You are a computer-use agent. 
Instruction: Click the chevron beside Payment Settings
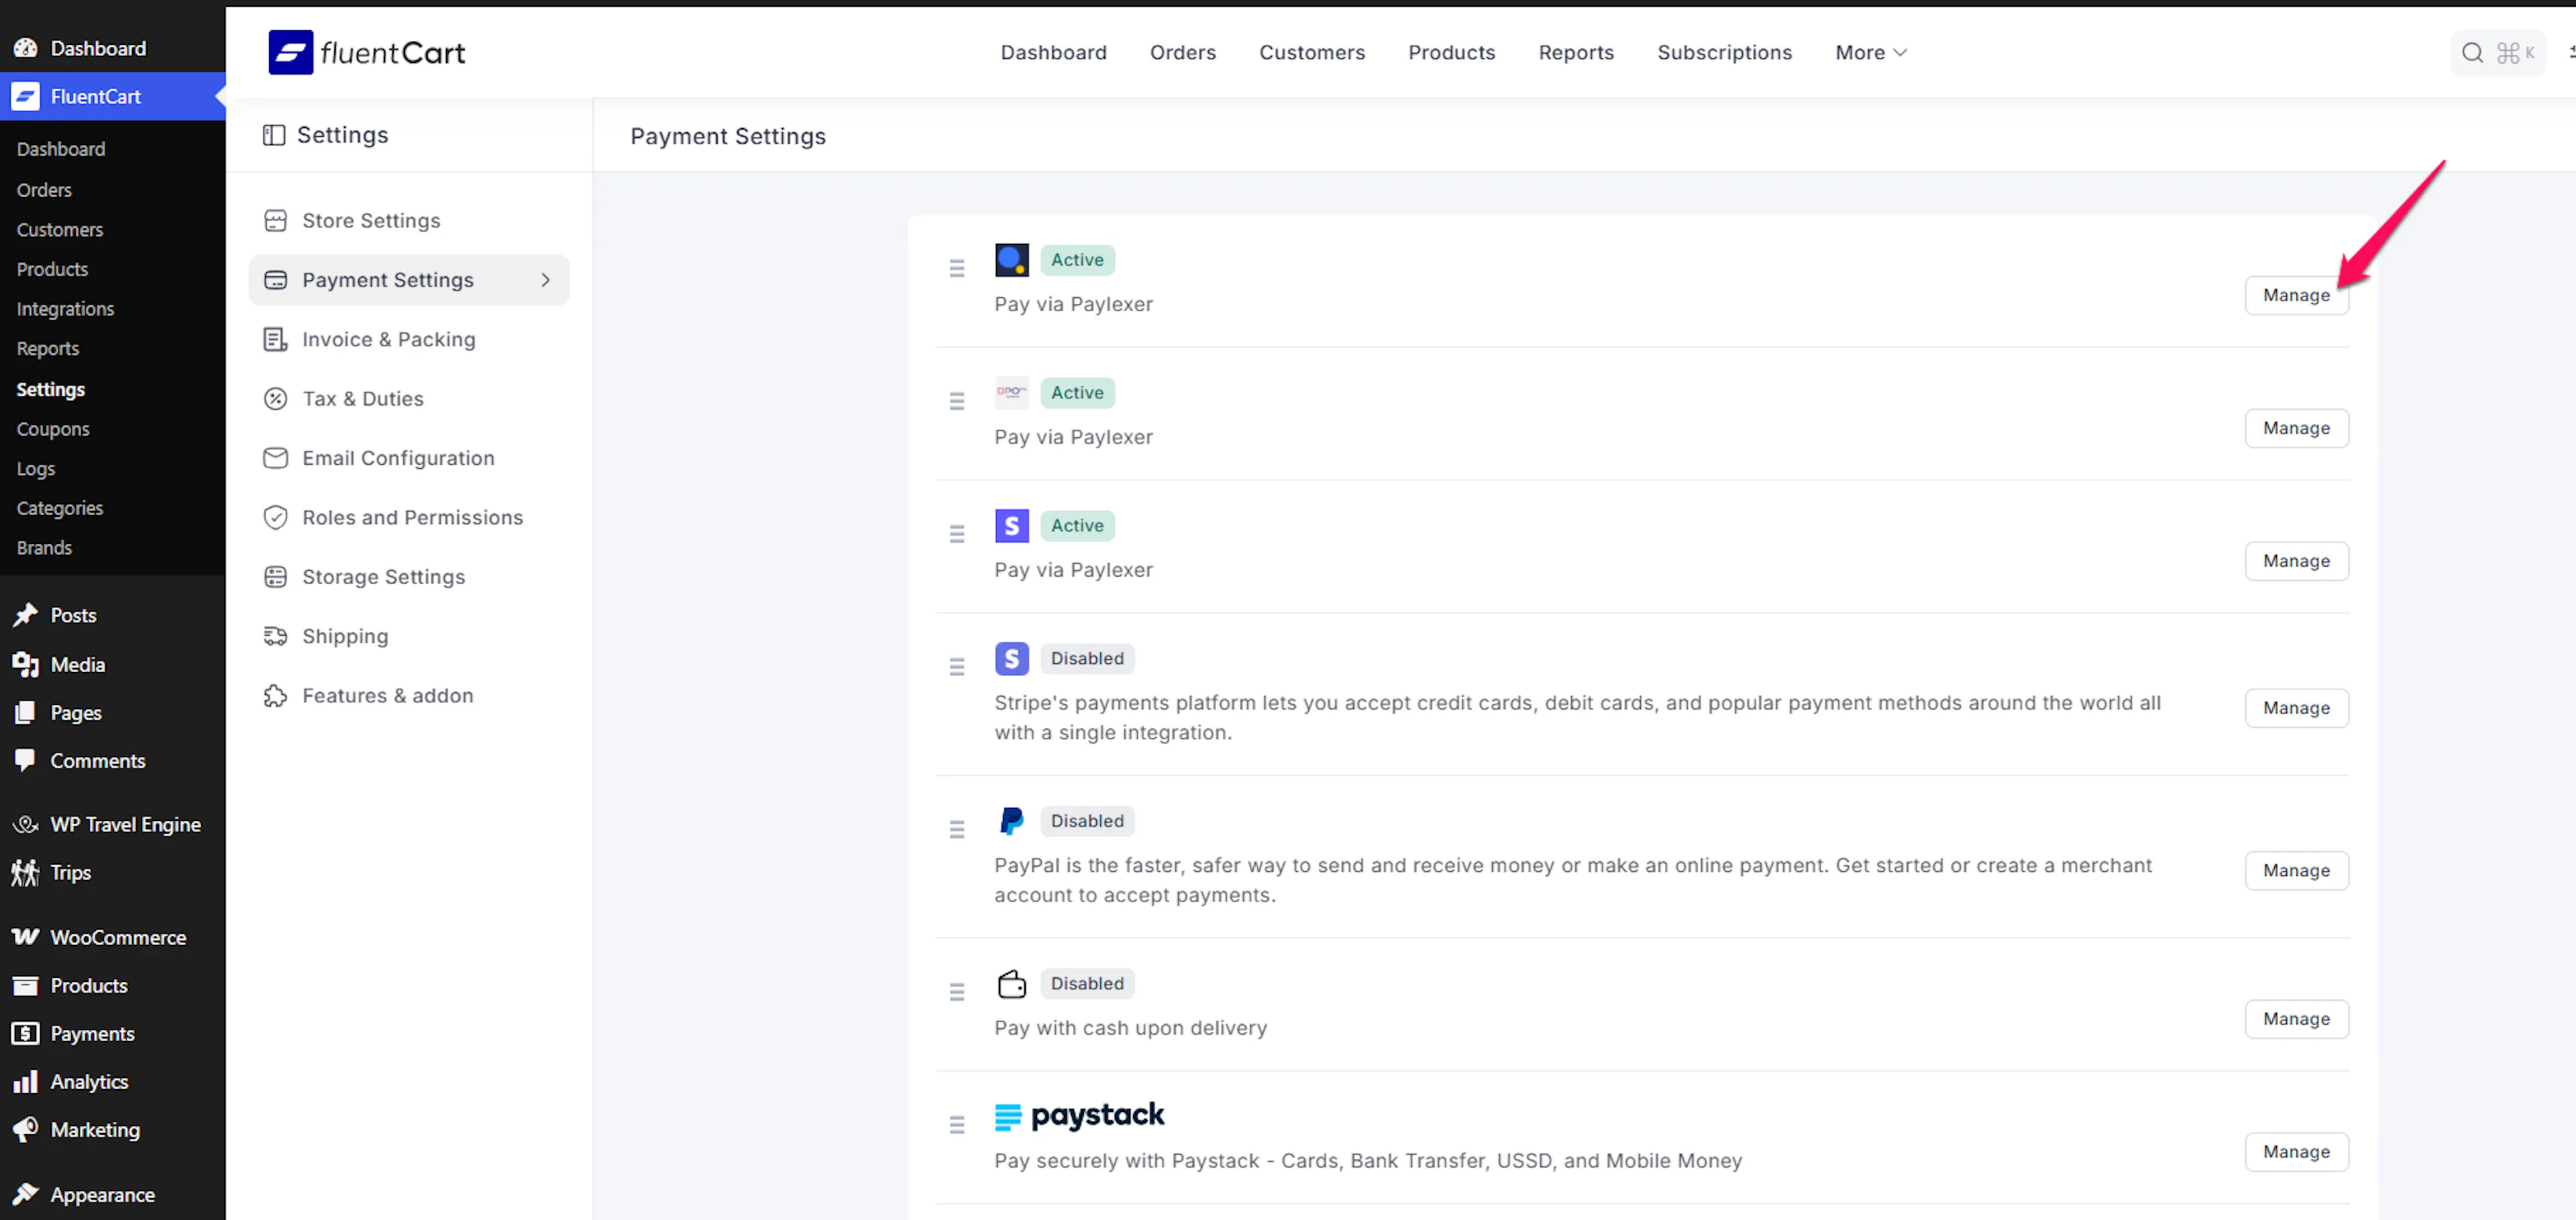pos(545,280)
